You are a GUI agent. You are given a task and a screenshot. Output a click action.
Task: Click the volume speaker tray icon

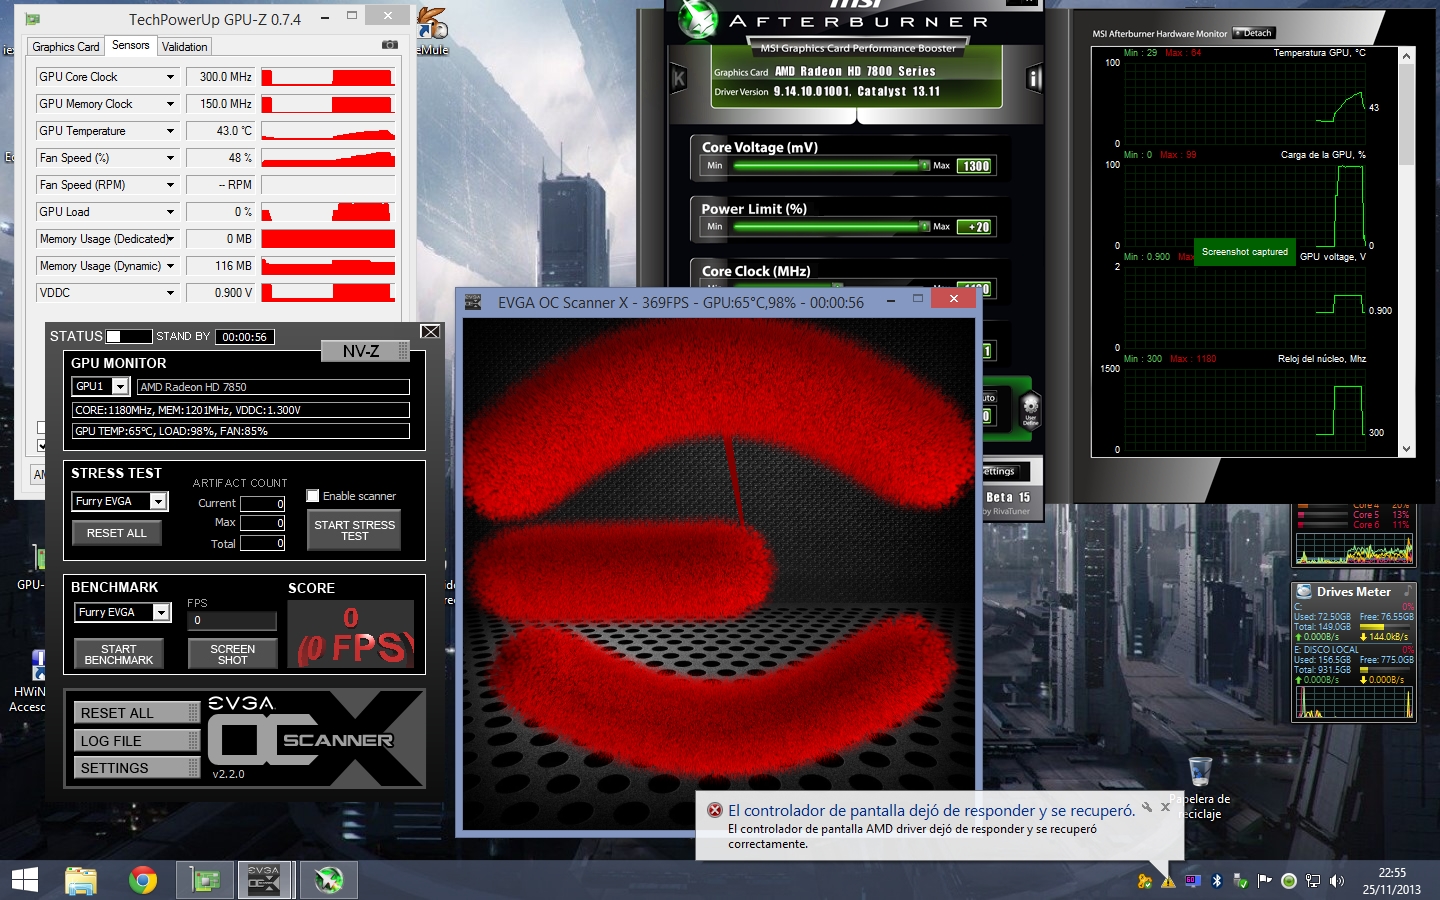coord(1337,881)
